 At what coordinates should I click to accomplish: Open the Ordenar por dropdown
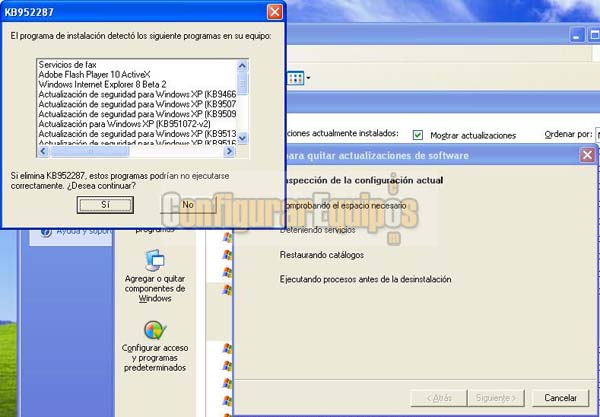pos(597,134)
